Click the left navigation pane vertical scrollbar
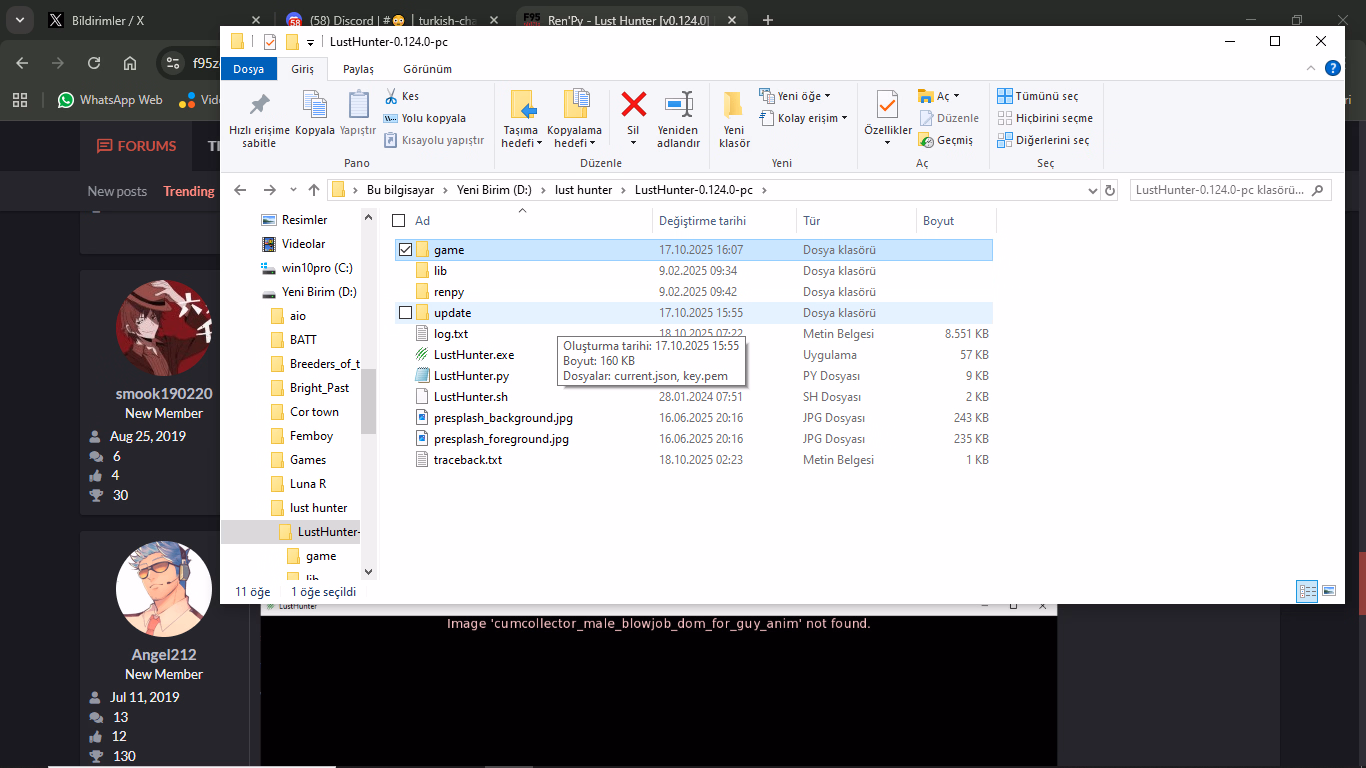This screenshot has height=768, width=1366. [x=368, y=400]
